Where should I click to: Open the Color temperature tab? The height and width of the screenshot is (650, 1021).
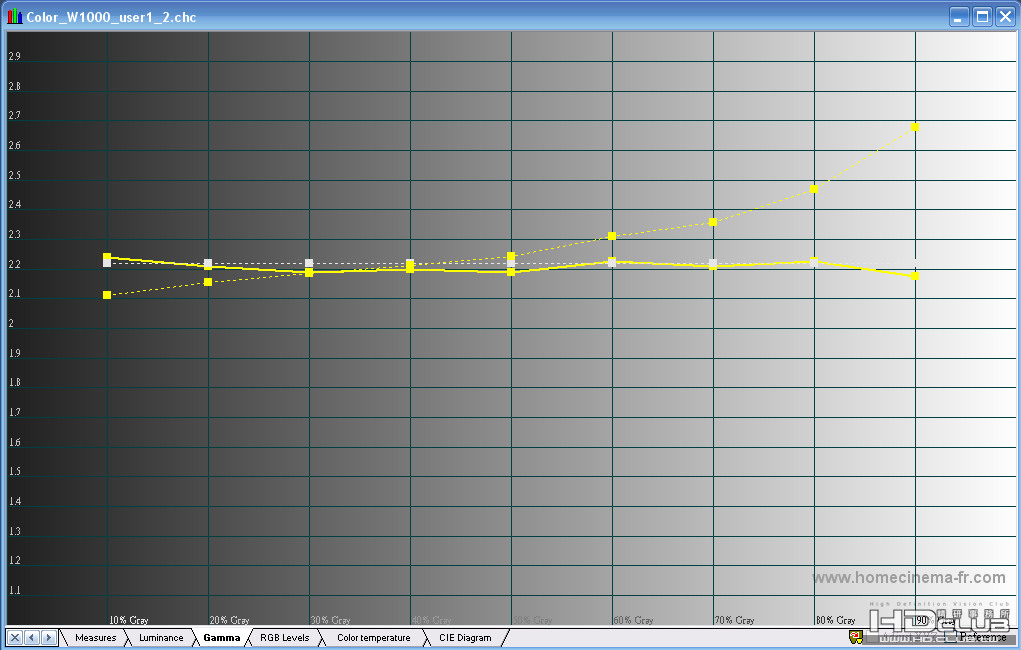point(374,638)
